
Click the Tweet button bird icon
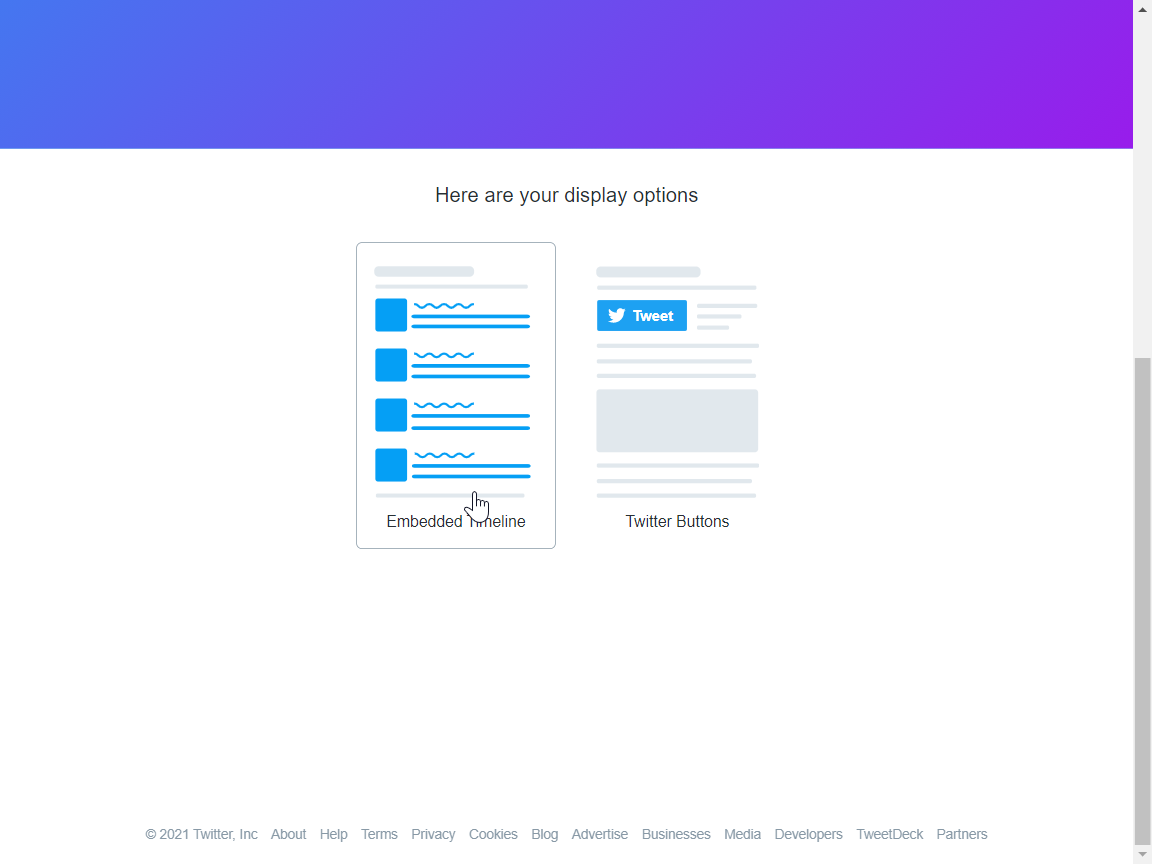pos(617,316)
